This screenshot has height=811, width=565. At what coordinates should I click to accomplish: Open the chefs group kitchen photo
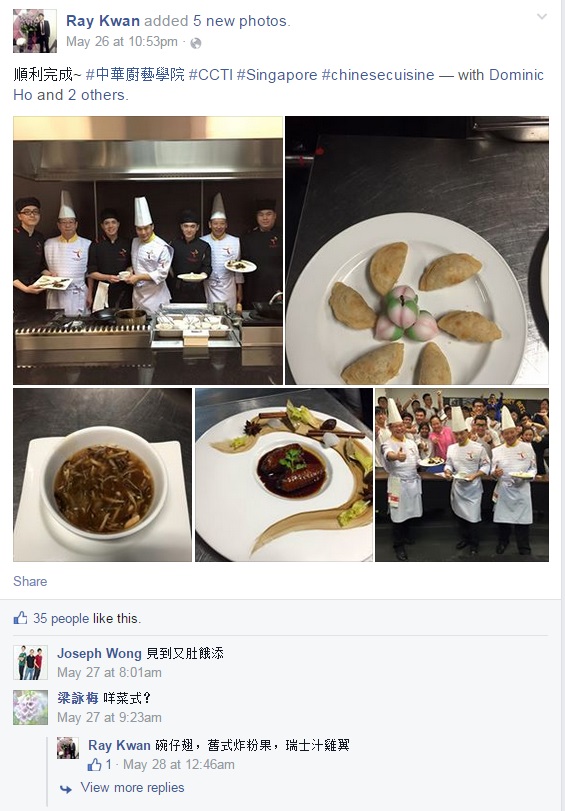148,250
